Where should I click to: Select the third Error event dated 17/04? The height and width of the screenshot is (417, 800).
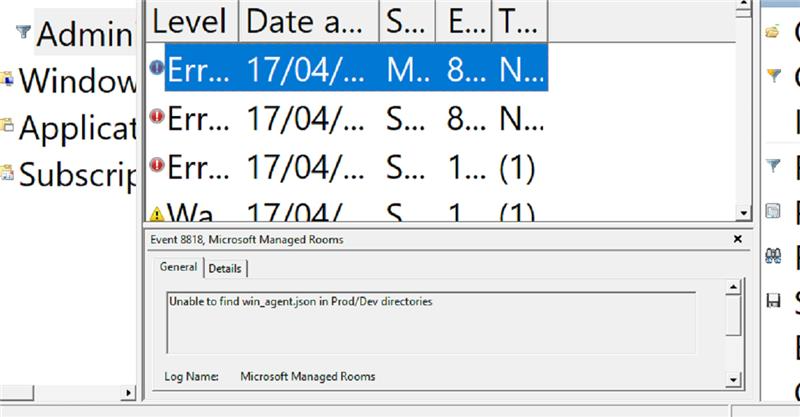pyautogui.click(x=350, y=164)
